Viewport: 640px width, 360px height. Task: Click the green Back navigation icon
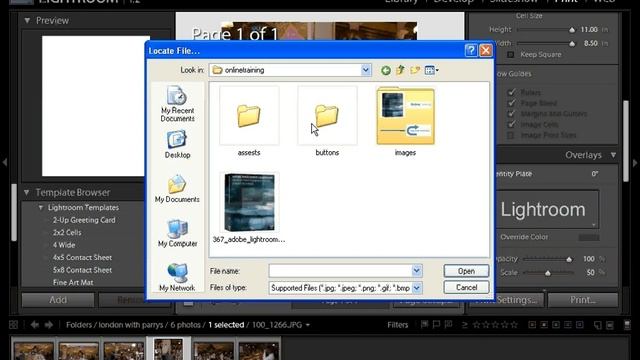[385, 70]
